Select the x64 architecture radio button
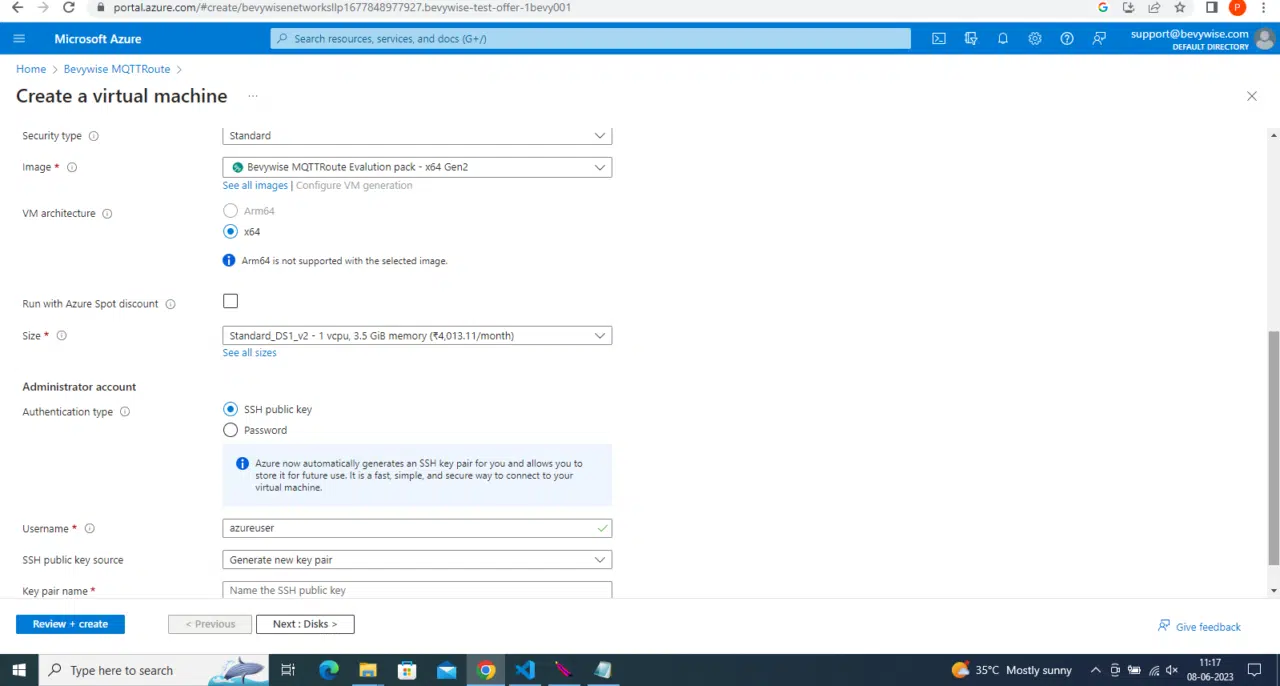This screenshot has height=686, width=1280. [231, 232]
